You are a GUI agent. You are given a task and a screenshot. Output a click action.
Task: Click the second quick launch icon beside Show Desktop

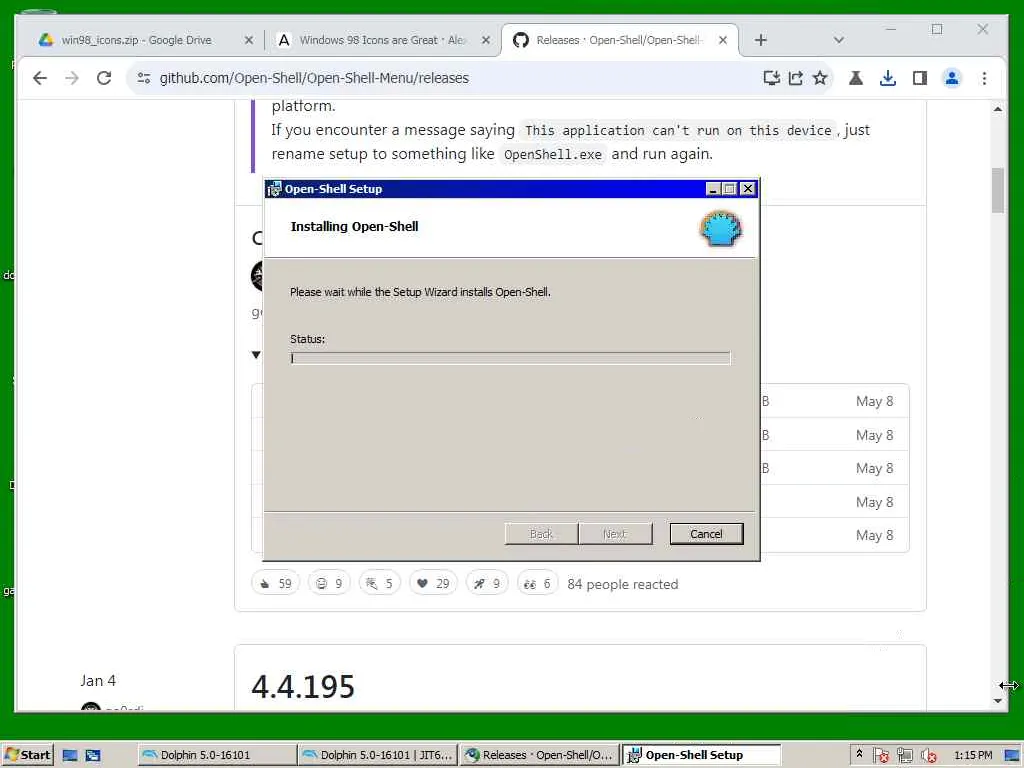(93, 756)
